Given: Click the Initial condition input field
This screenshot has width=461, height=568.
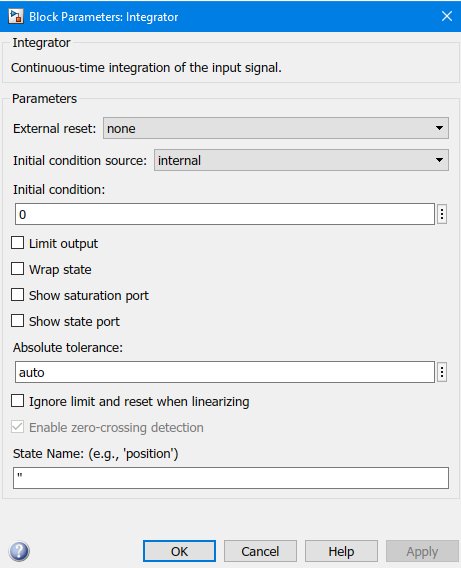Looking at the screenshot, I should pos(225,214).
